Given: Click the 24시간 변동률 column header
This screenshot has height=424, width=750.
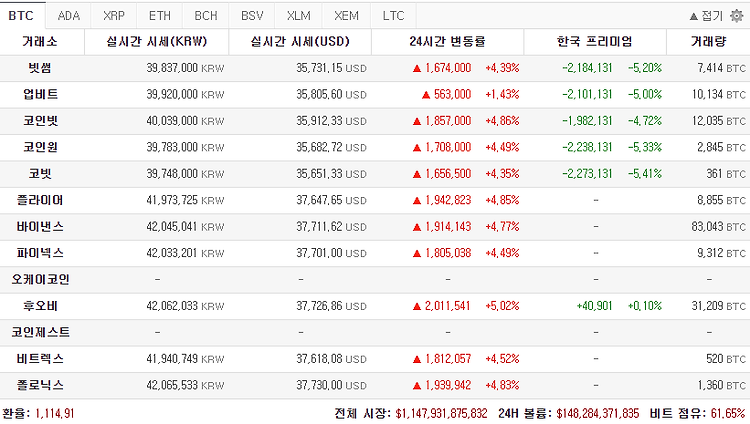Looking at the screenshot, I should (447, 42).
